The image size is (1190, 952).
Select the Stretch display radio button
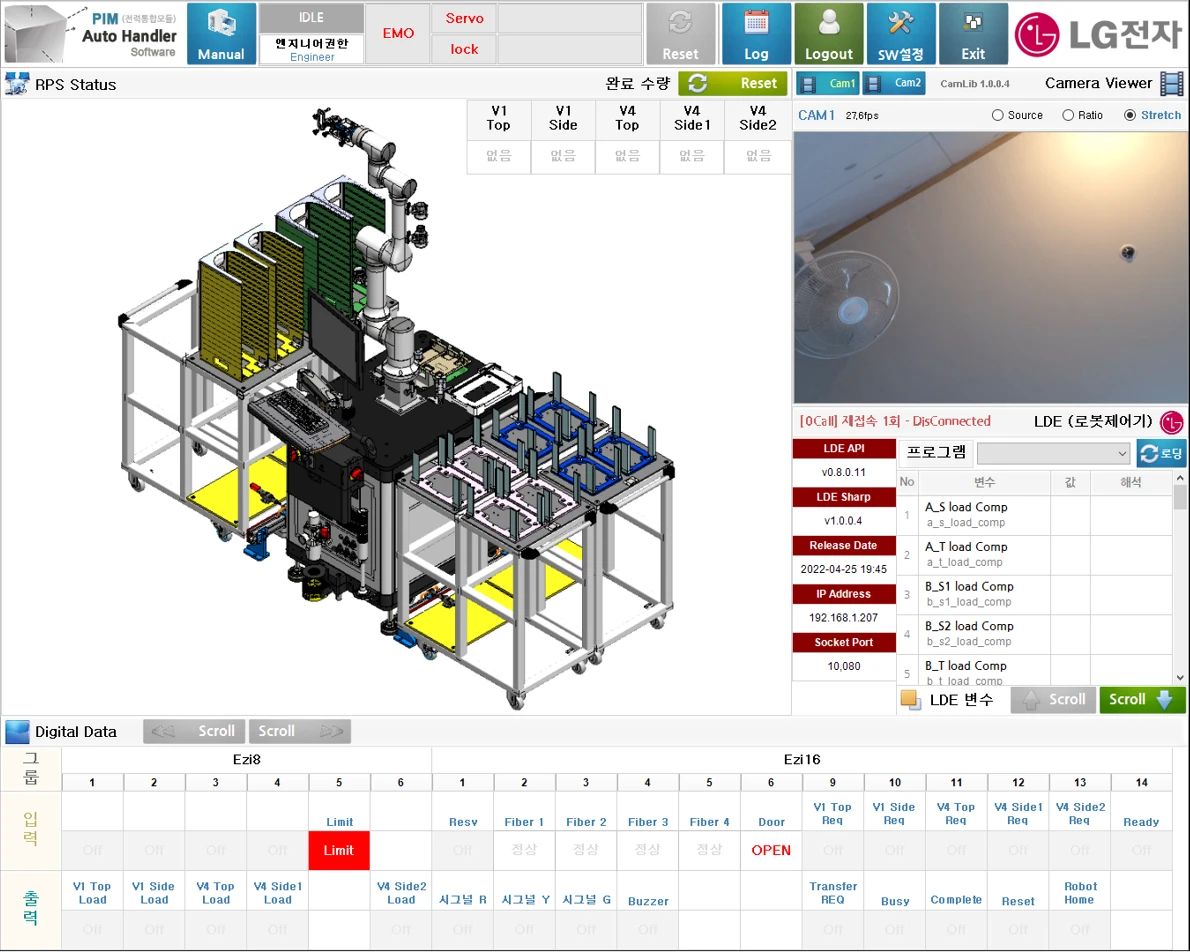point(1129,115)
